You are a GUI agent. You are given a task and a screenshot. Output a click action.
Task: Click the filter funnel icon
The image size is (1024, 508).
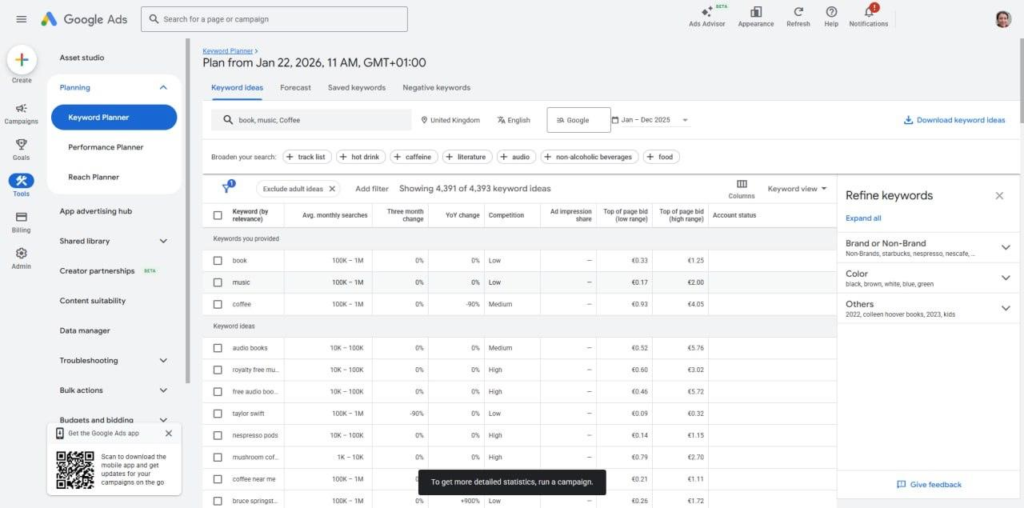coord(227,188)
